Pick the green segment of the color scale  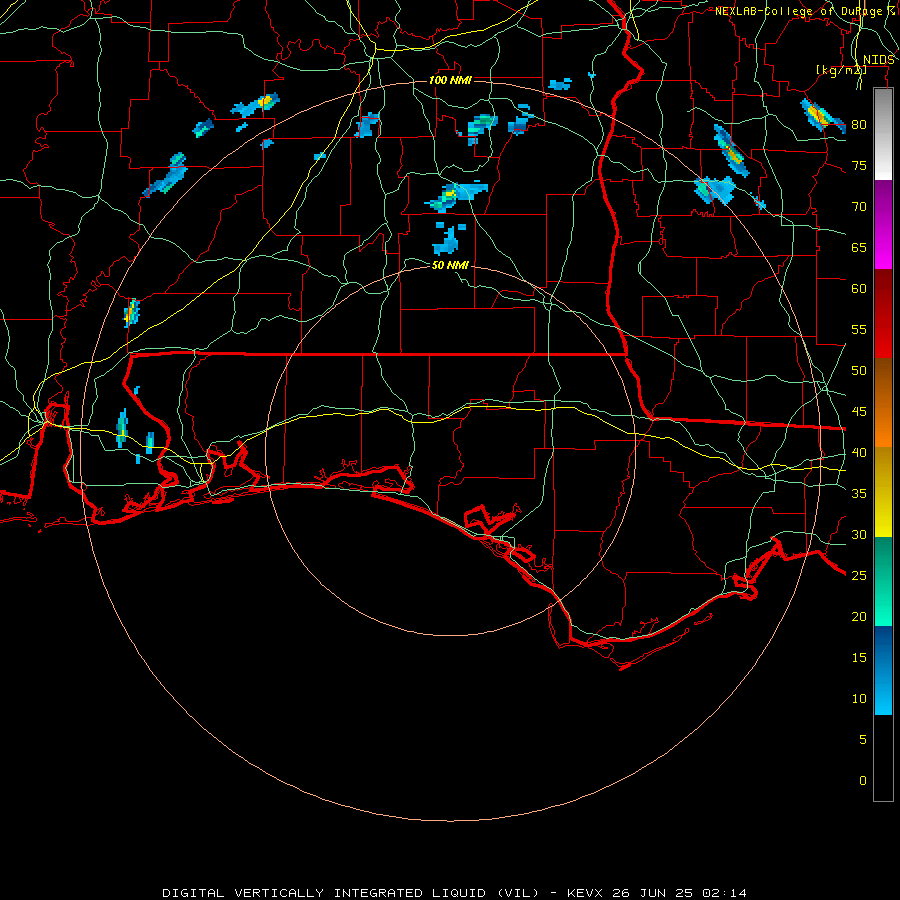coord(883,581)
